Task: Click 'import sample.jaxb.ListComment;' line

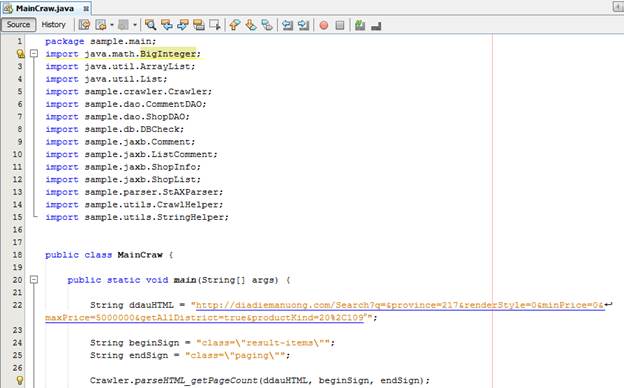Action: click(x=131, y=154)
